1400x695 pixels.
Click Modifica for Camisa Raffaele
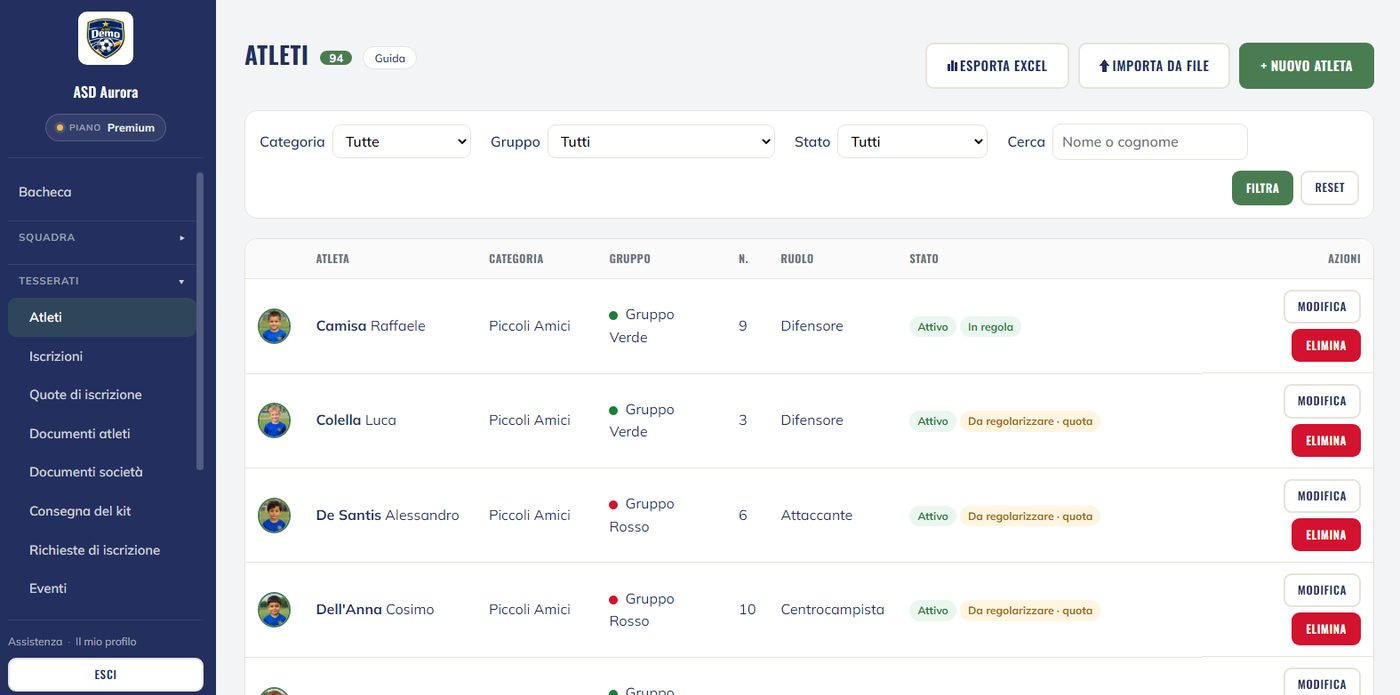[x=1322, y=307]
